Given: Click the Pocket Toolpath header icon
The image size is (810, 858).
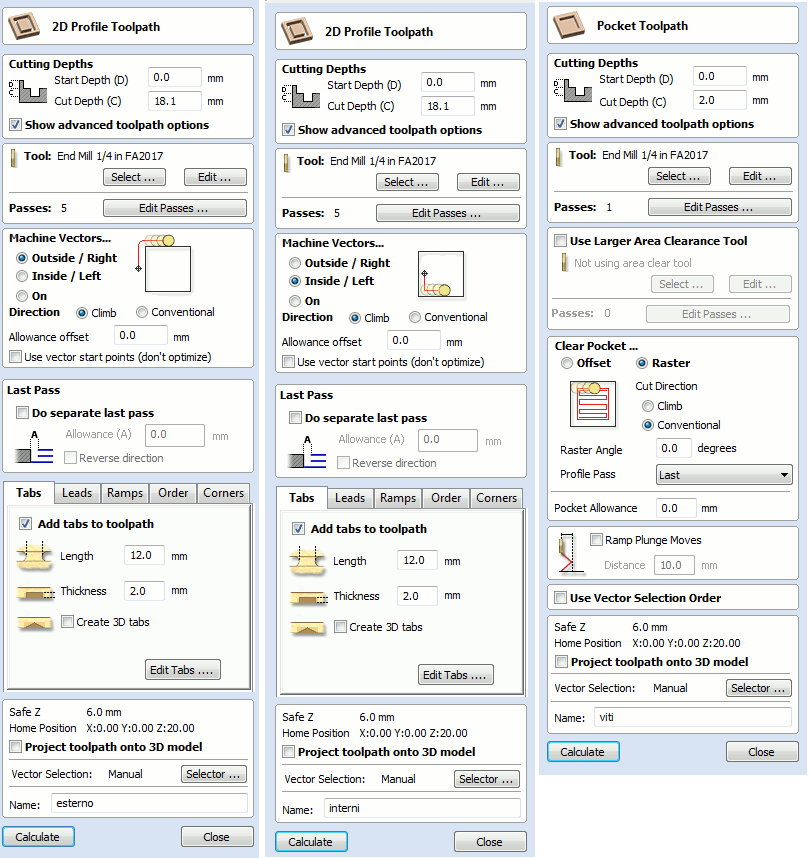Looking at the screenshot, I should (x=568, y=25).
